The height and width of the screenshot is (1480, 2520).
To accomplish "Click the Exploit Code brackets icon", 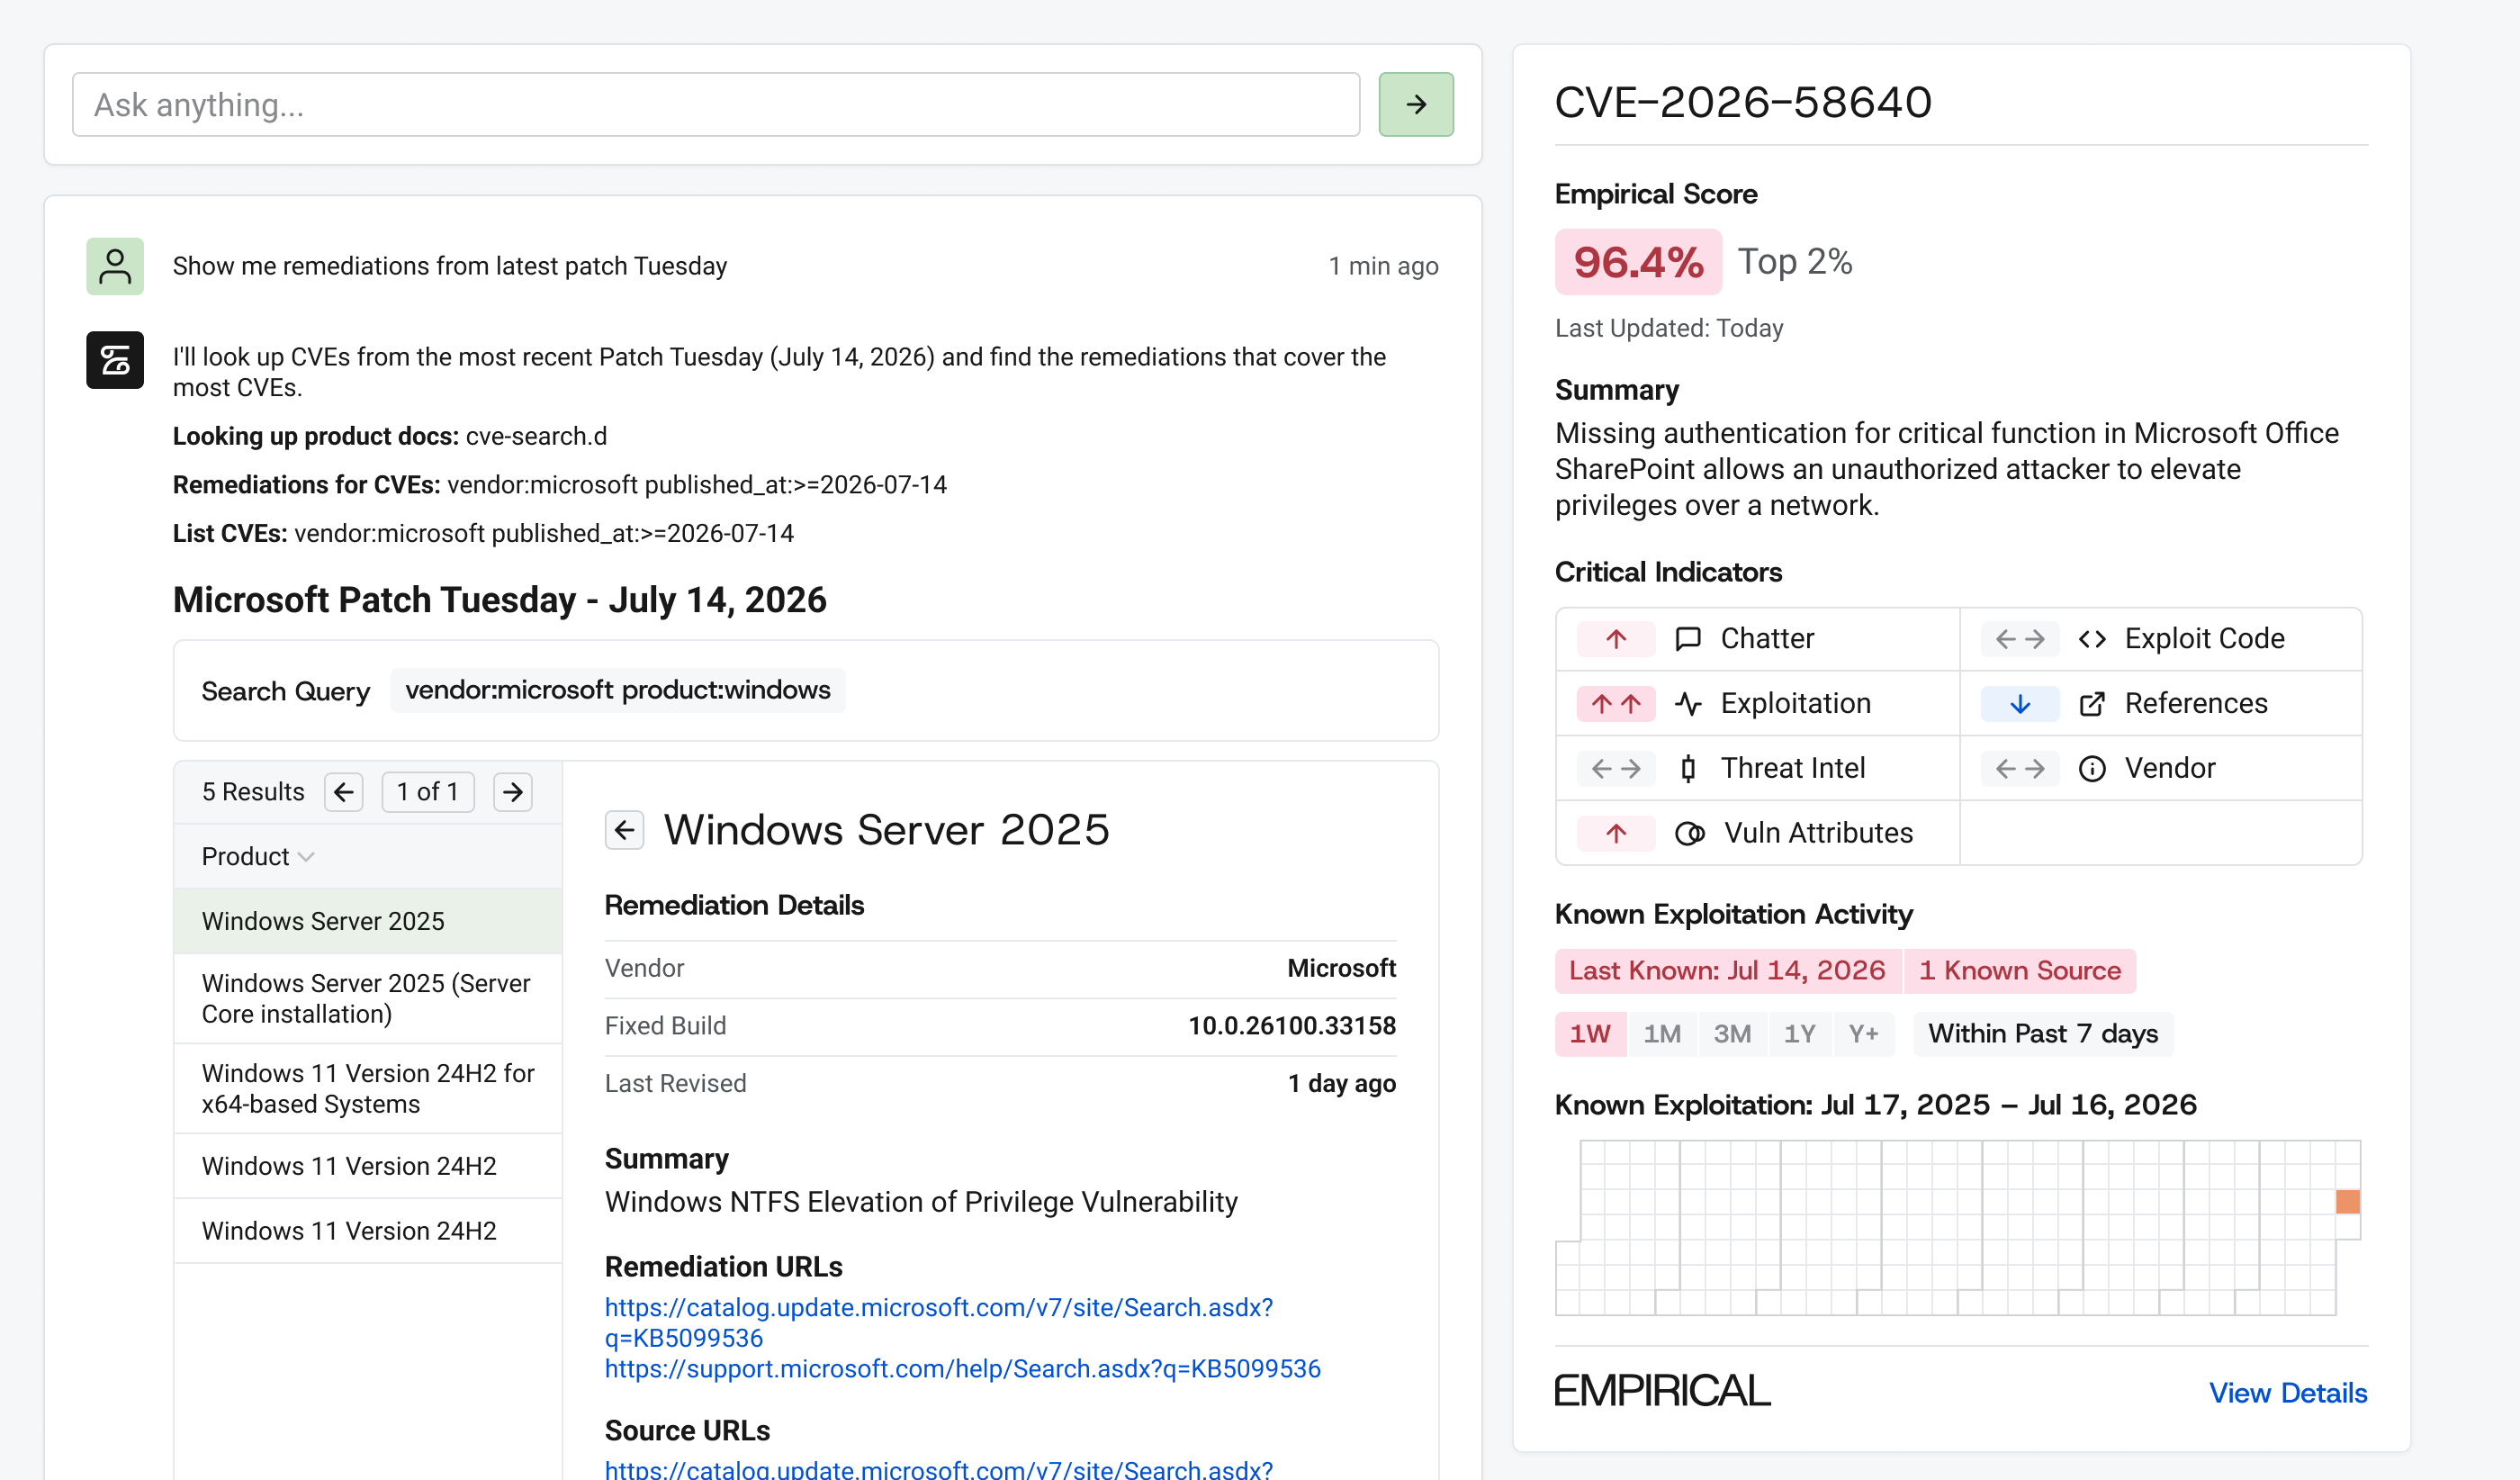I will (x=2092, y=639).
